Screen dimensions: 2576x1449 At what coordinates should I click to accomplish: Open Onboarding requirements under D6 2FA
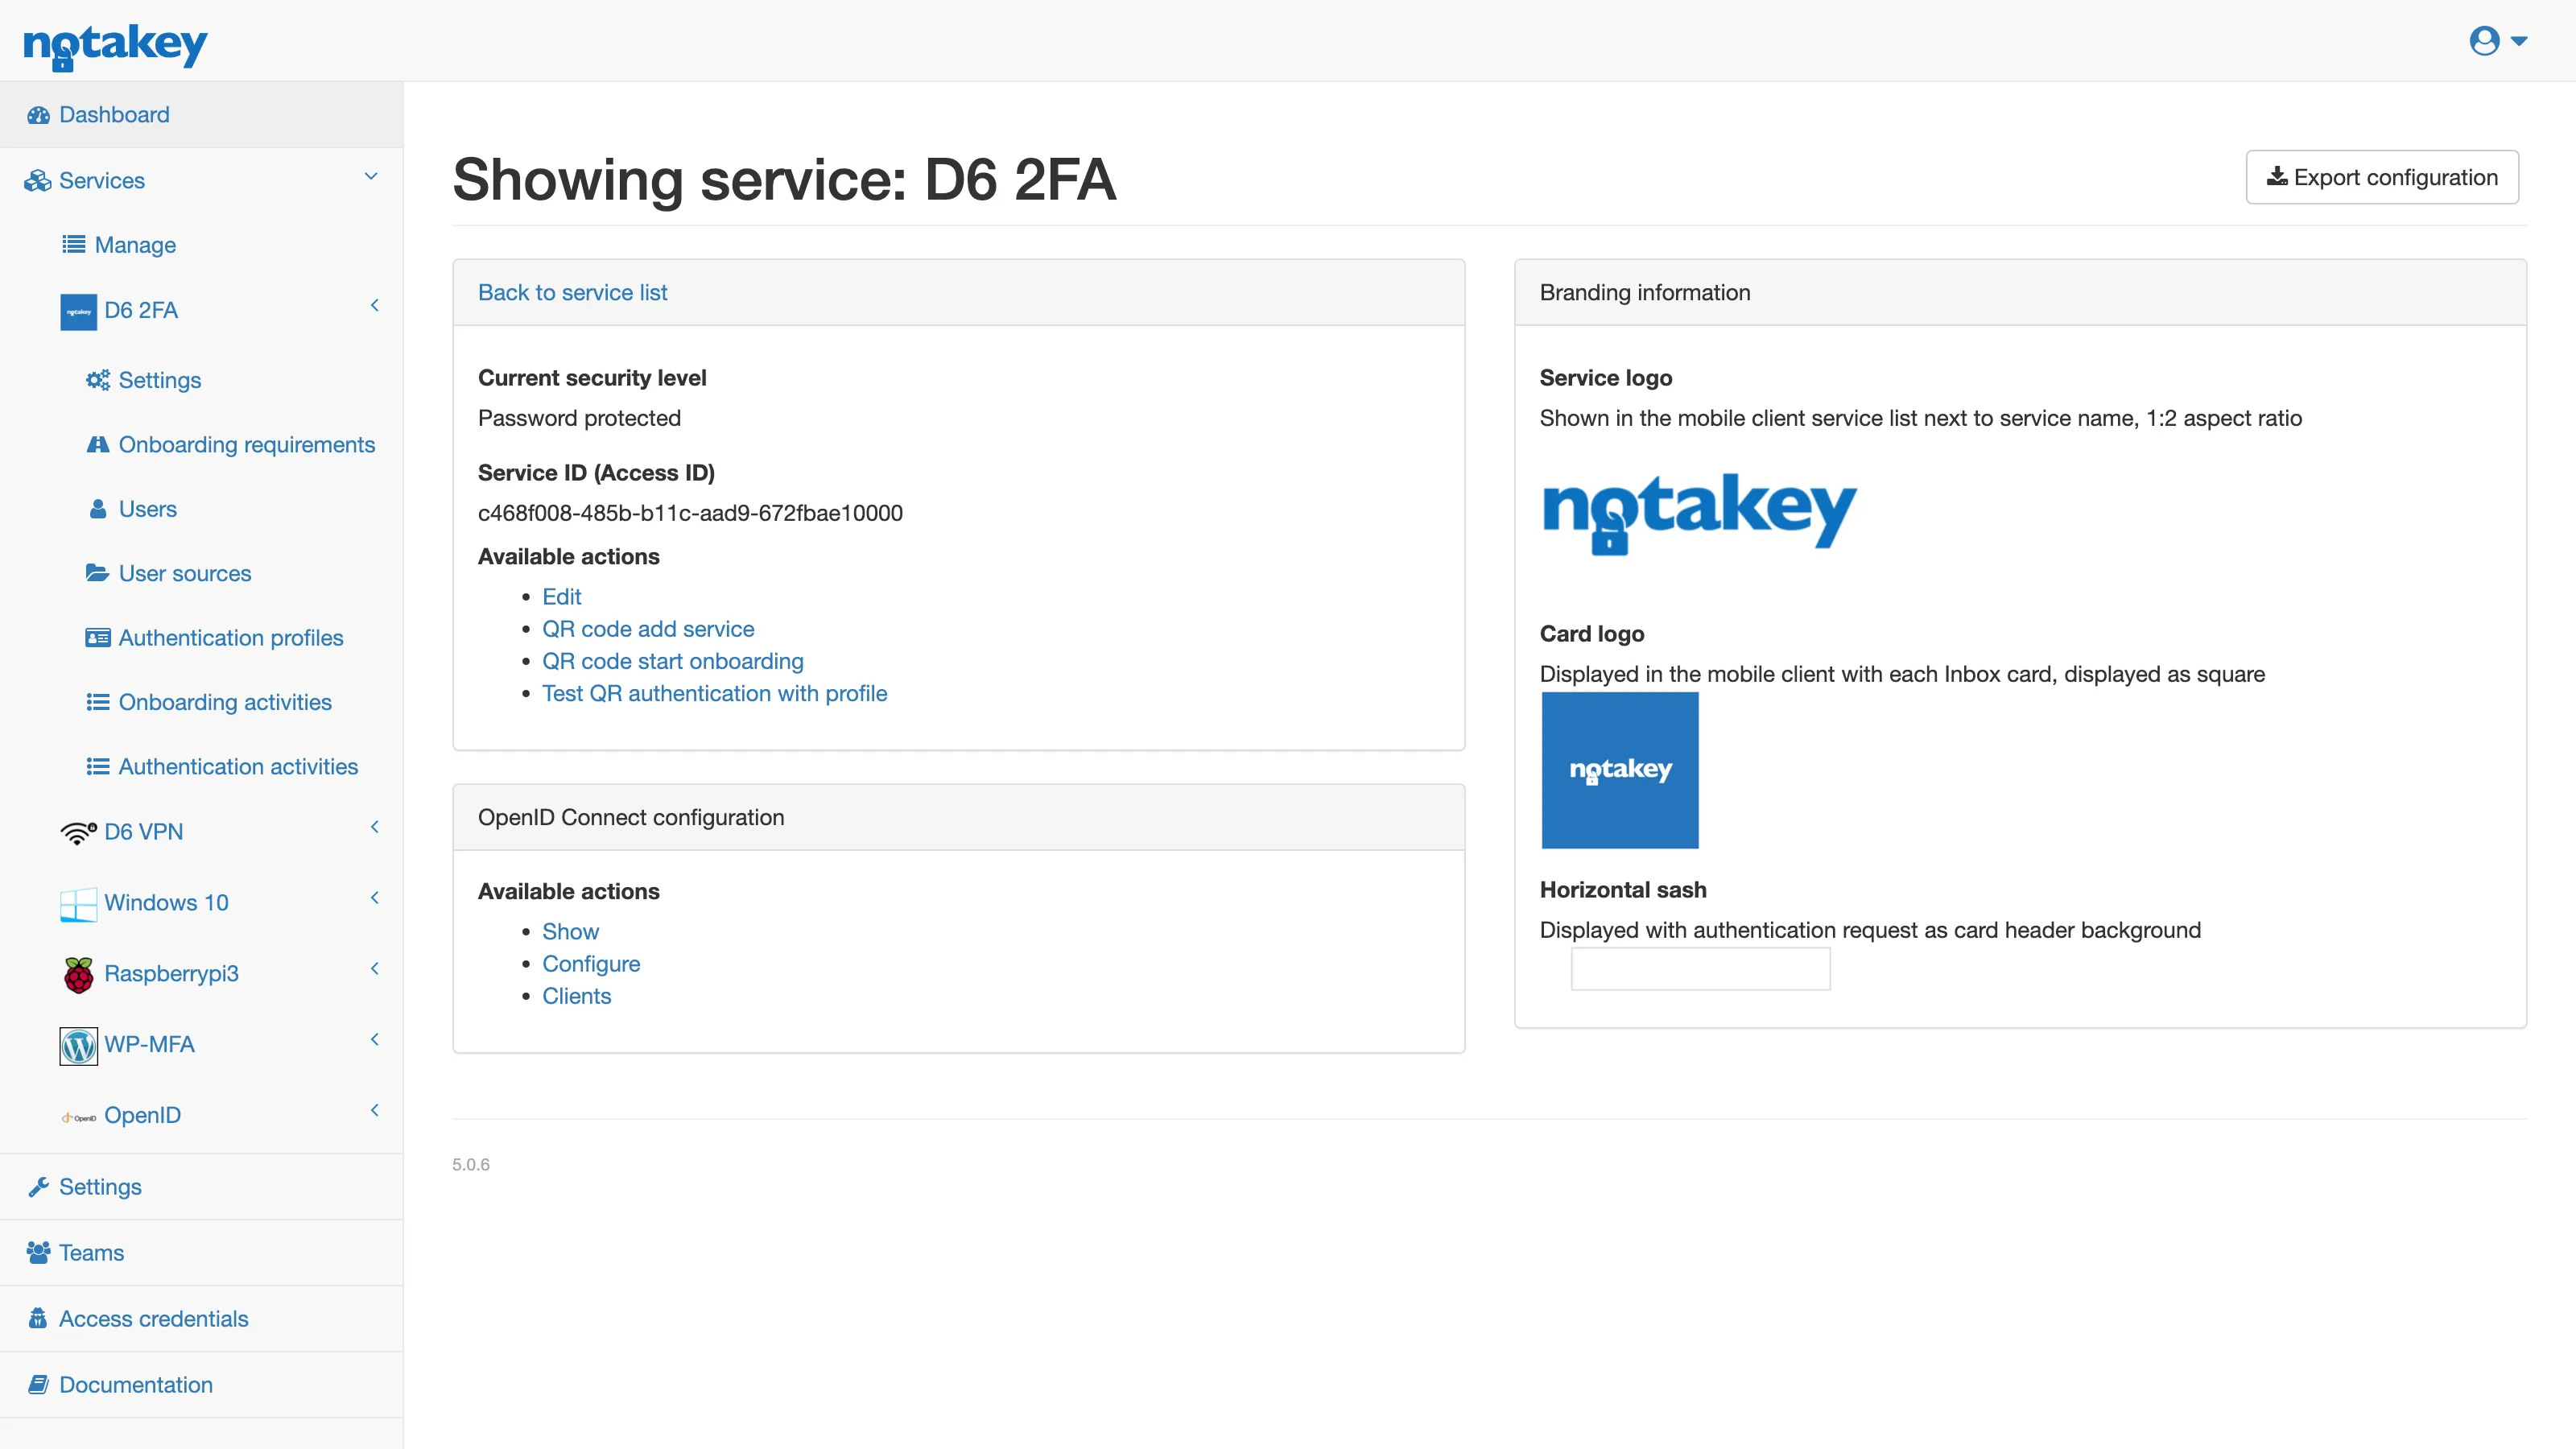pos(247,445)
